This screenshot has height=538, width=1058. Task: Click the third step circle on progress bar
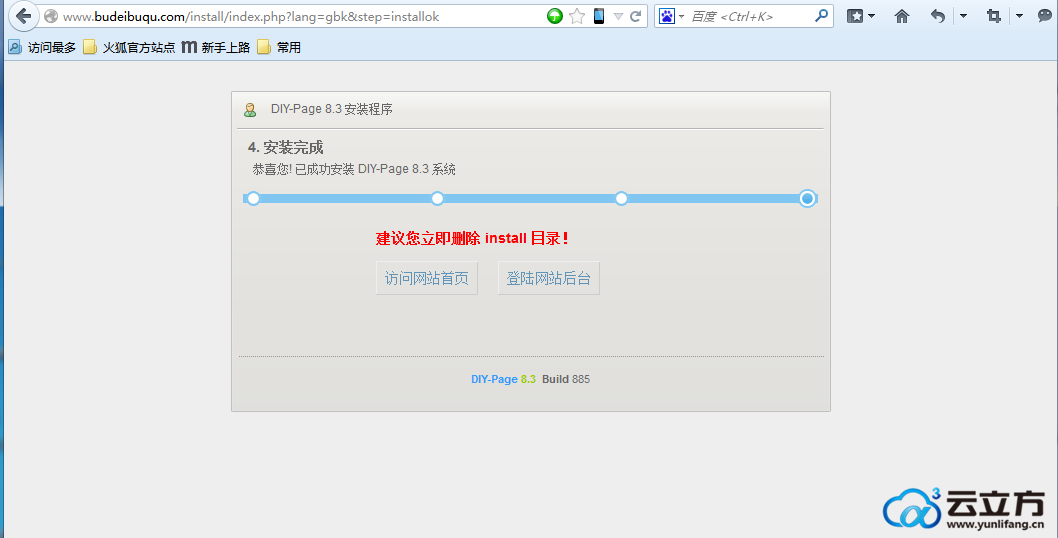click(621, 198)
